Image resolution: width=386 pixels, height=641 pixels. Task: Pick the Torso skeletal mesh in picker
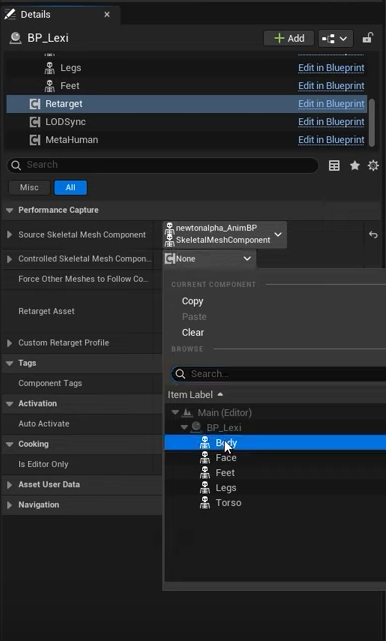point(275,503)
